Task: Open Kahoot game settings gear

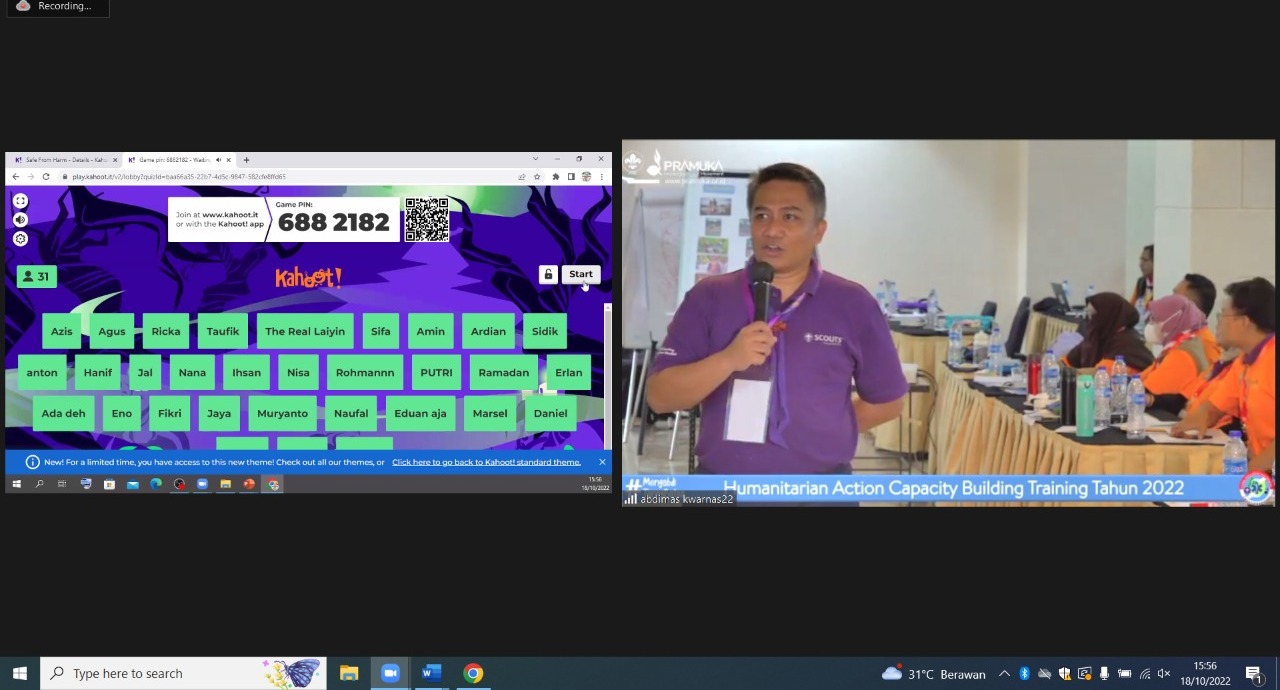Action: point(20,239)
